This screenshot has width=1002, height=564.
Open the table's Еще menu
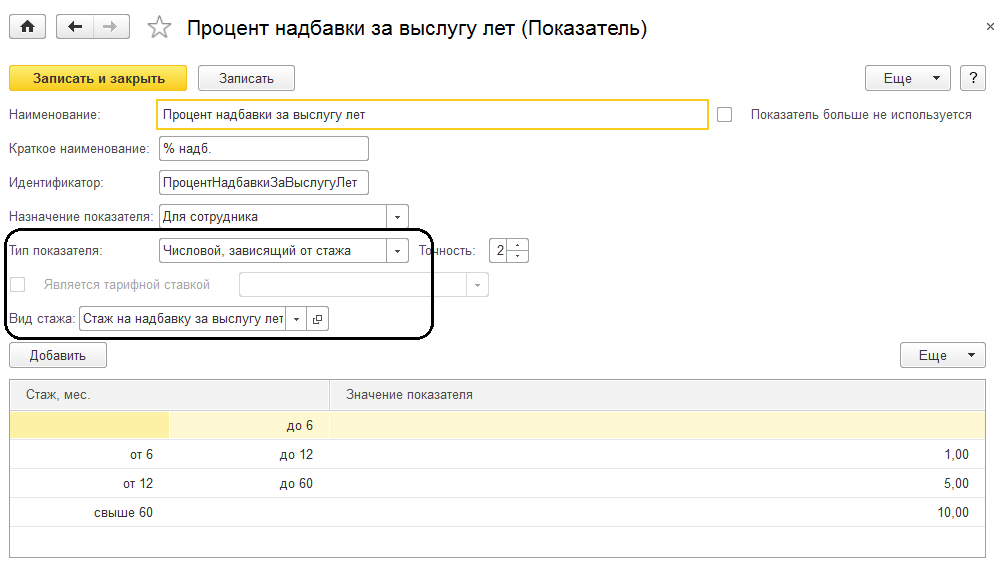pyautogui.click(x=943, y=355)
